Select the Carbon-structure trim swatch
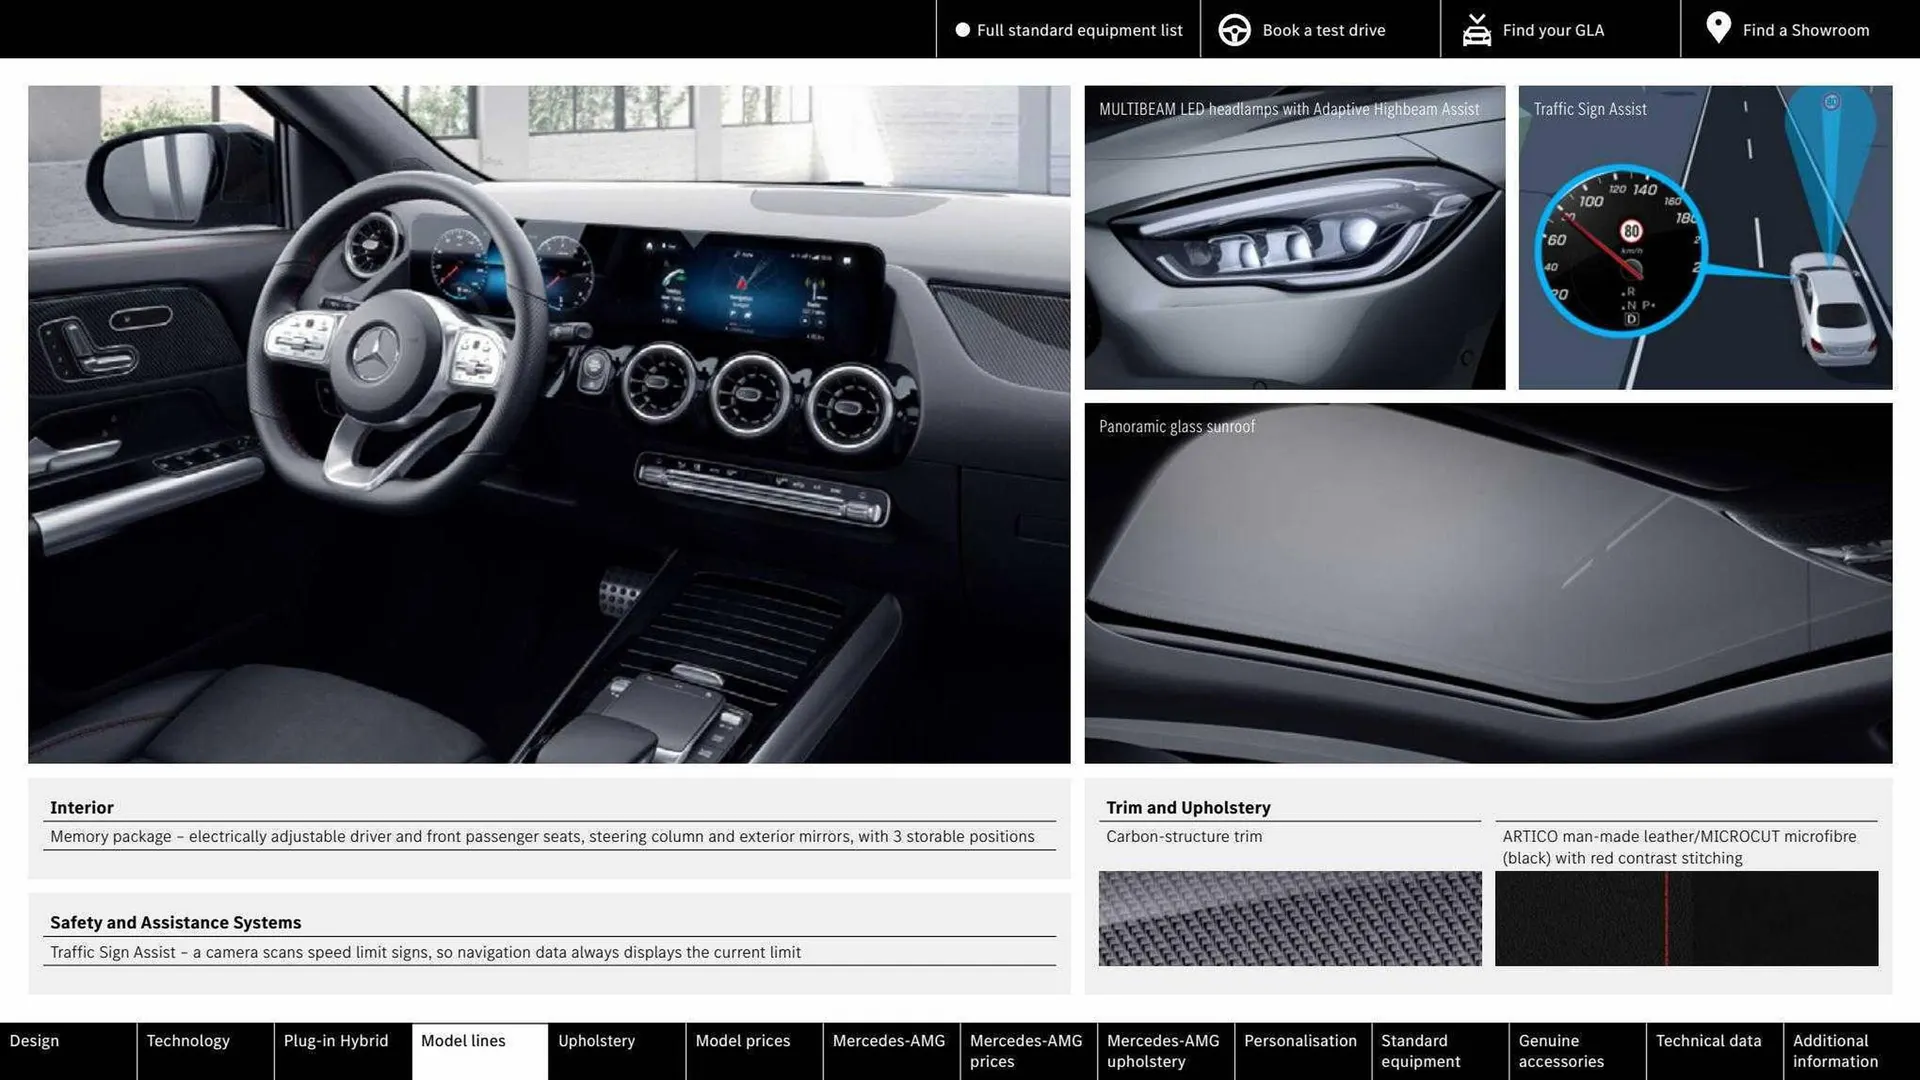 click(1290, 918)
